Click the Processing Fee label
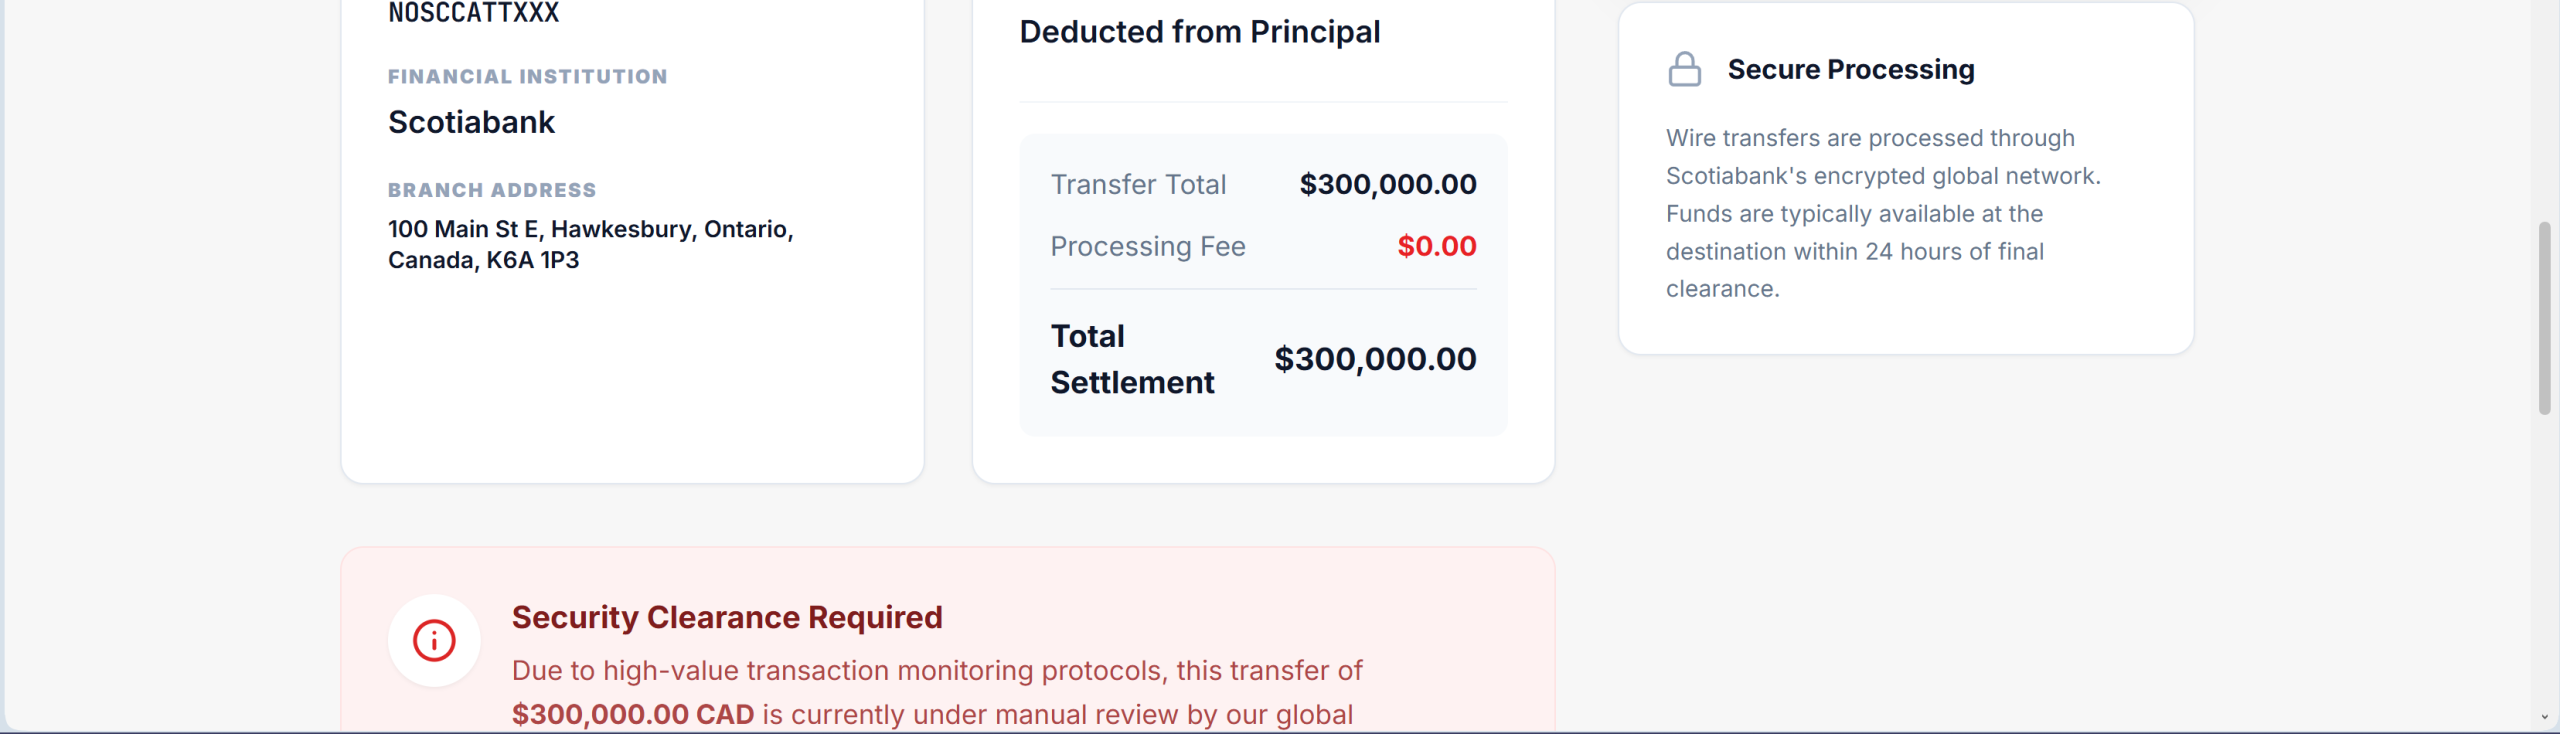Viewport: 2560px width, 734px height. (x=1147, y=246)
